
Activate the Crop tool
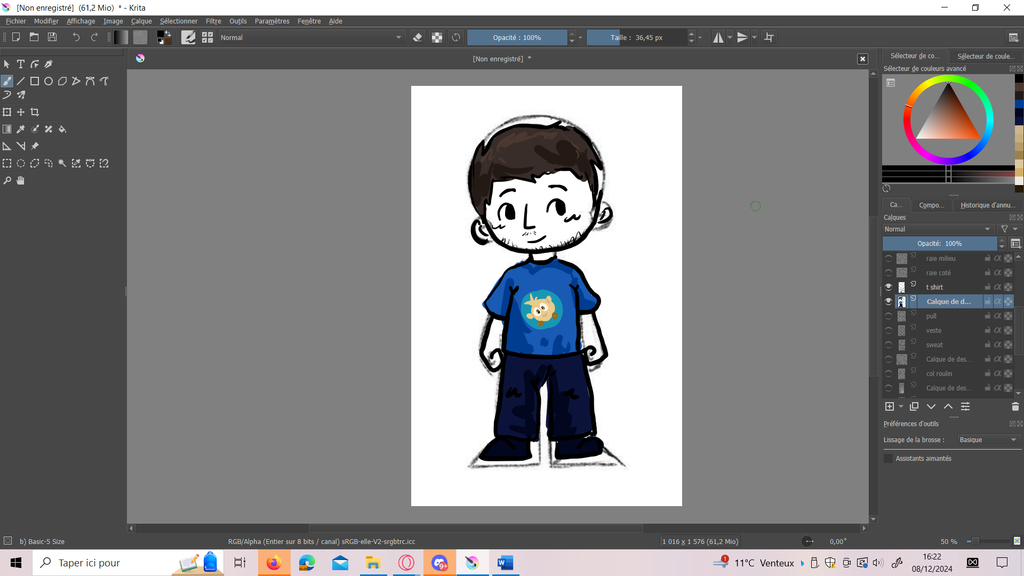(34, 112)
